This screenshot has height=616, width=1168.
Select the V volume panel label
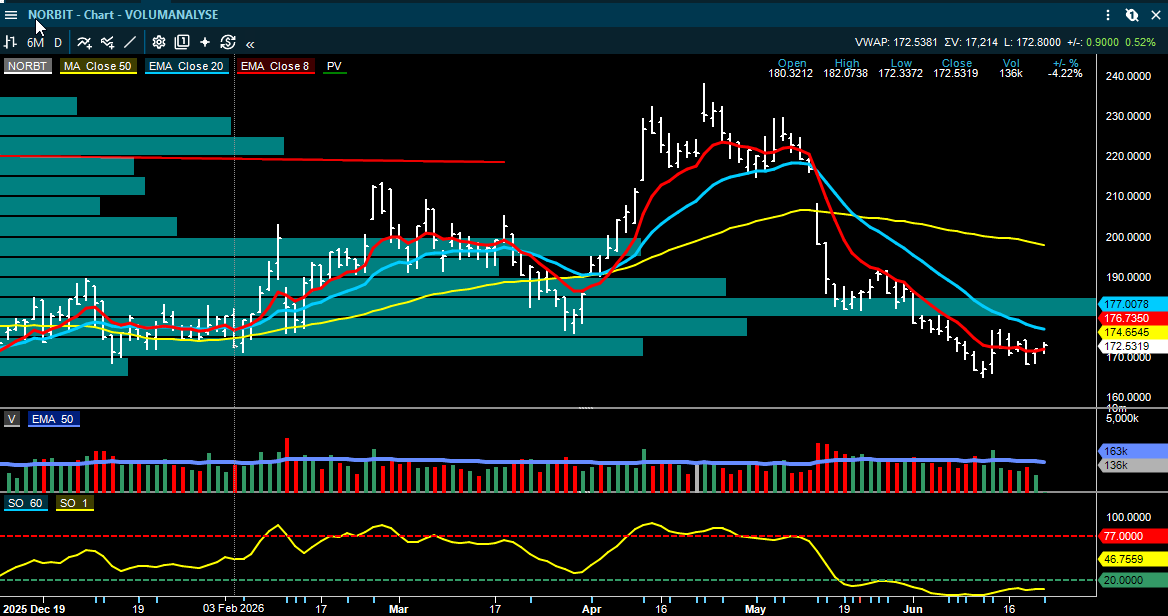12,419
